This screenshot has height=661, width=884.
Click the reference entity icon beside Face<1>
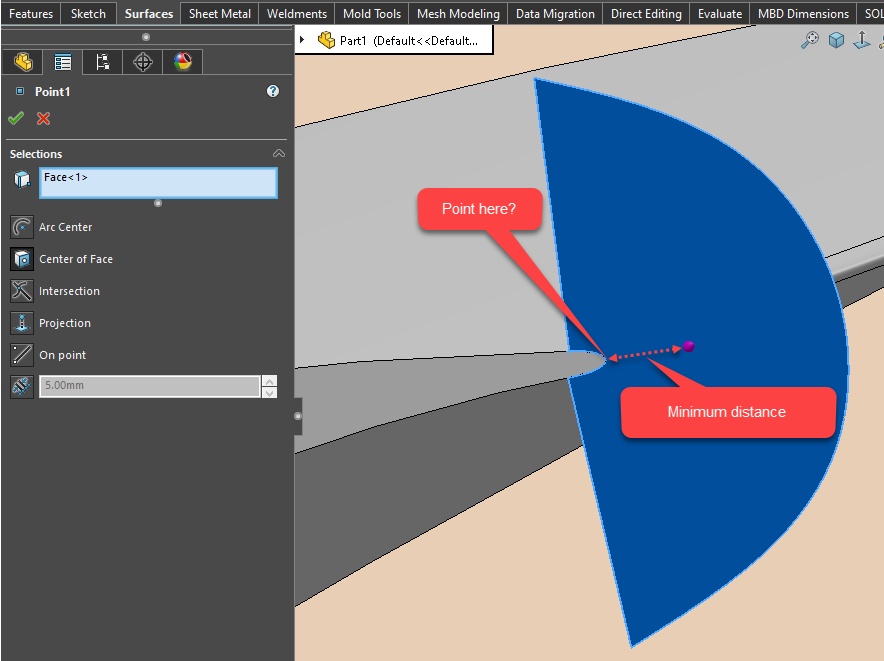(x=22, y=180)
